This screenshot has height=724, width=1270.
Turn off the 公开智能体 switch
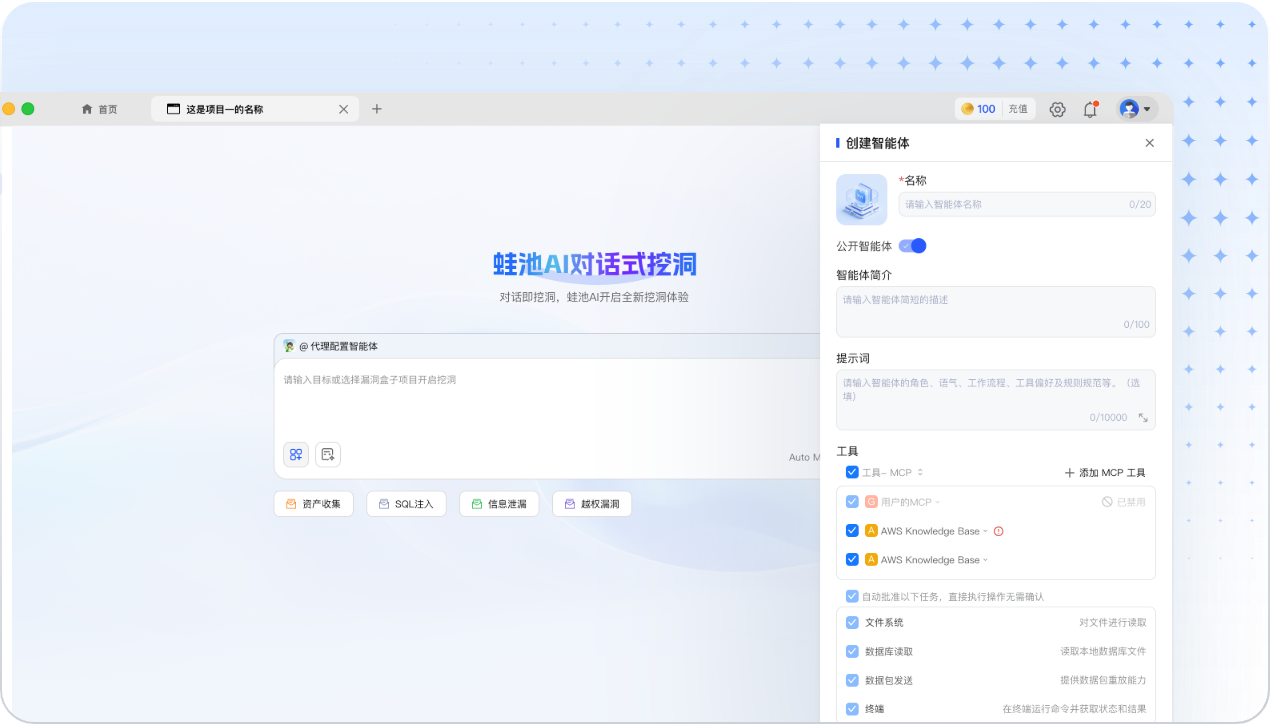click(911, 245)
